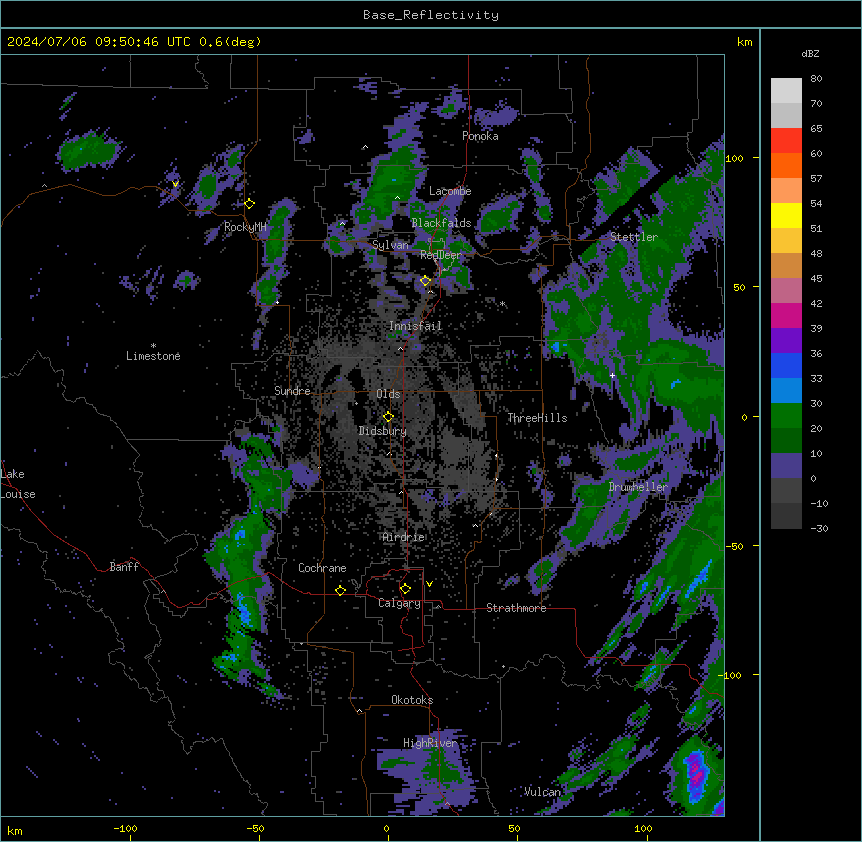
Task: Click the km unit label at top right
Action: point(745,42)
